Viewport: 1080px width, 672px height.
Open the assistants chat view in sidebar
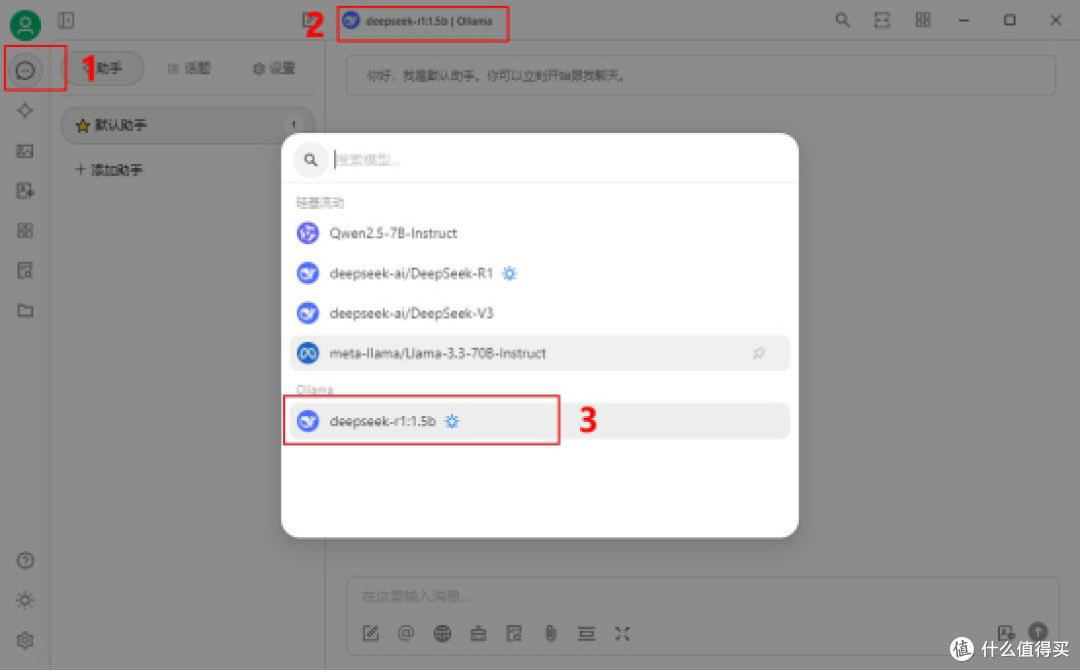click(25, 70)
